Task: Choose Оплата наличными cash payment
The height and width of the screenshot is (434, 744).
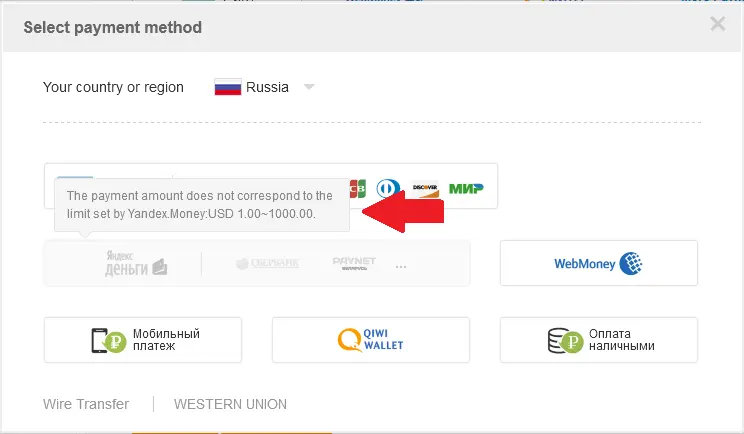Action: coord(599,340)
